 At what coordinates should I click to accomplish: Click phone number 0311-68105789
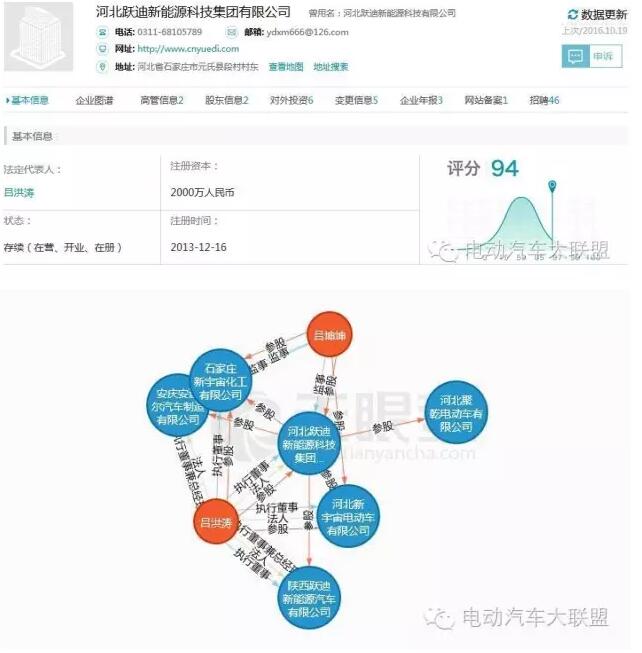[x=169, y=32]
